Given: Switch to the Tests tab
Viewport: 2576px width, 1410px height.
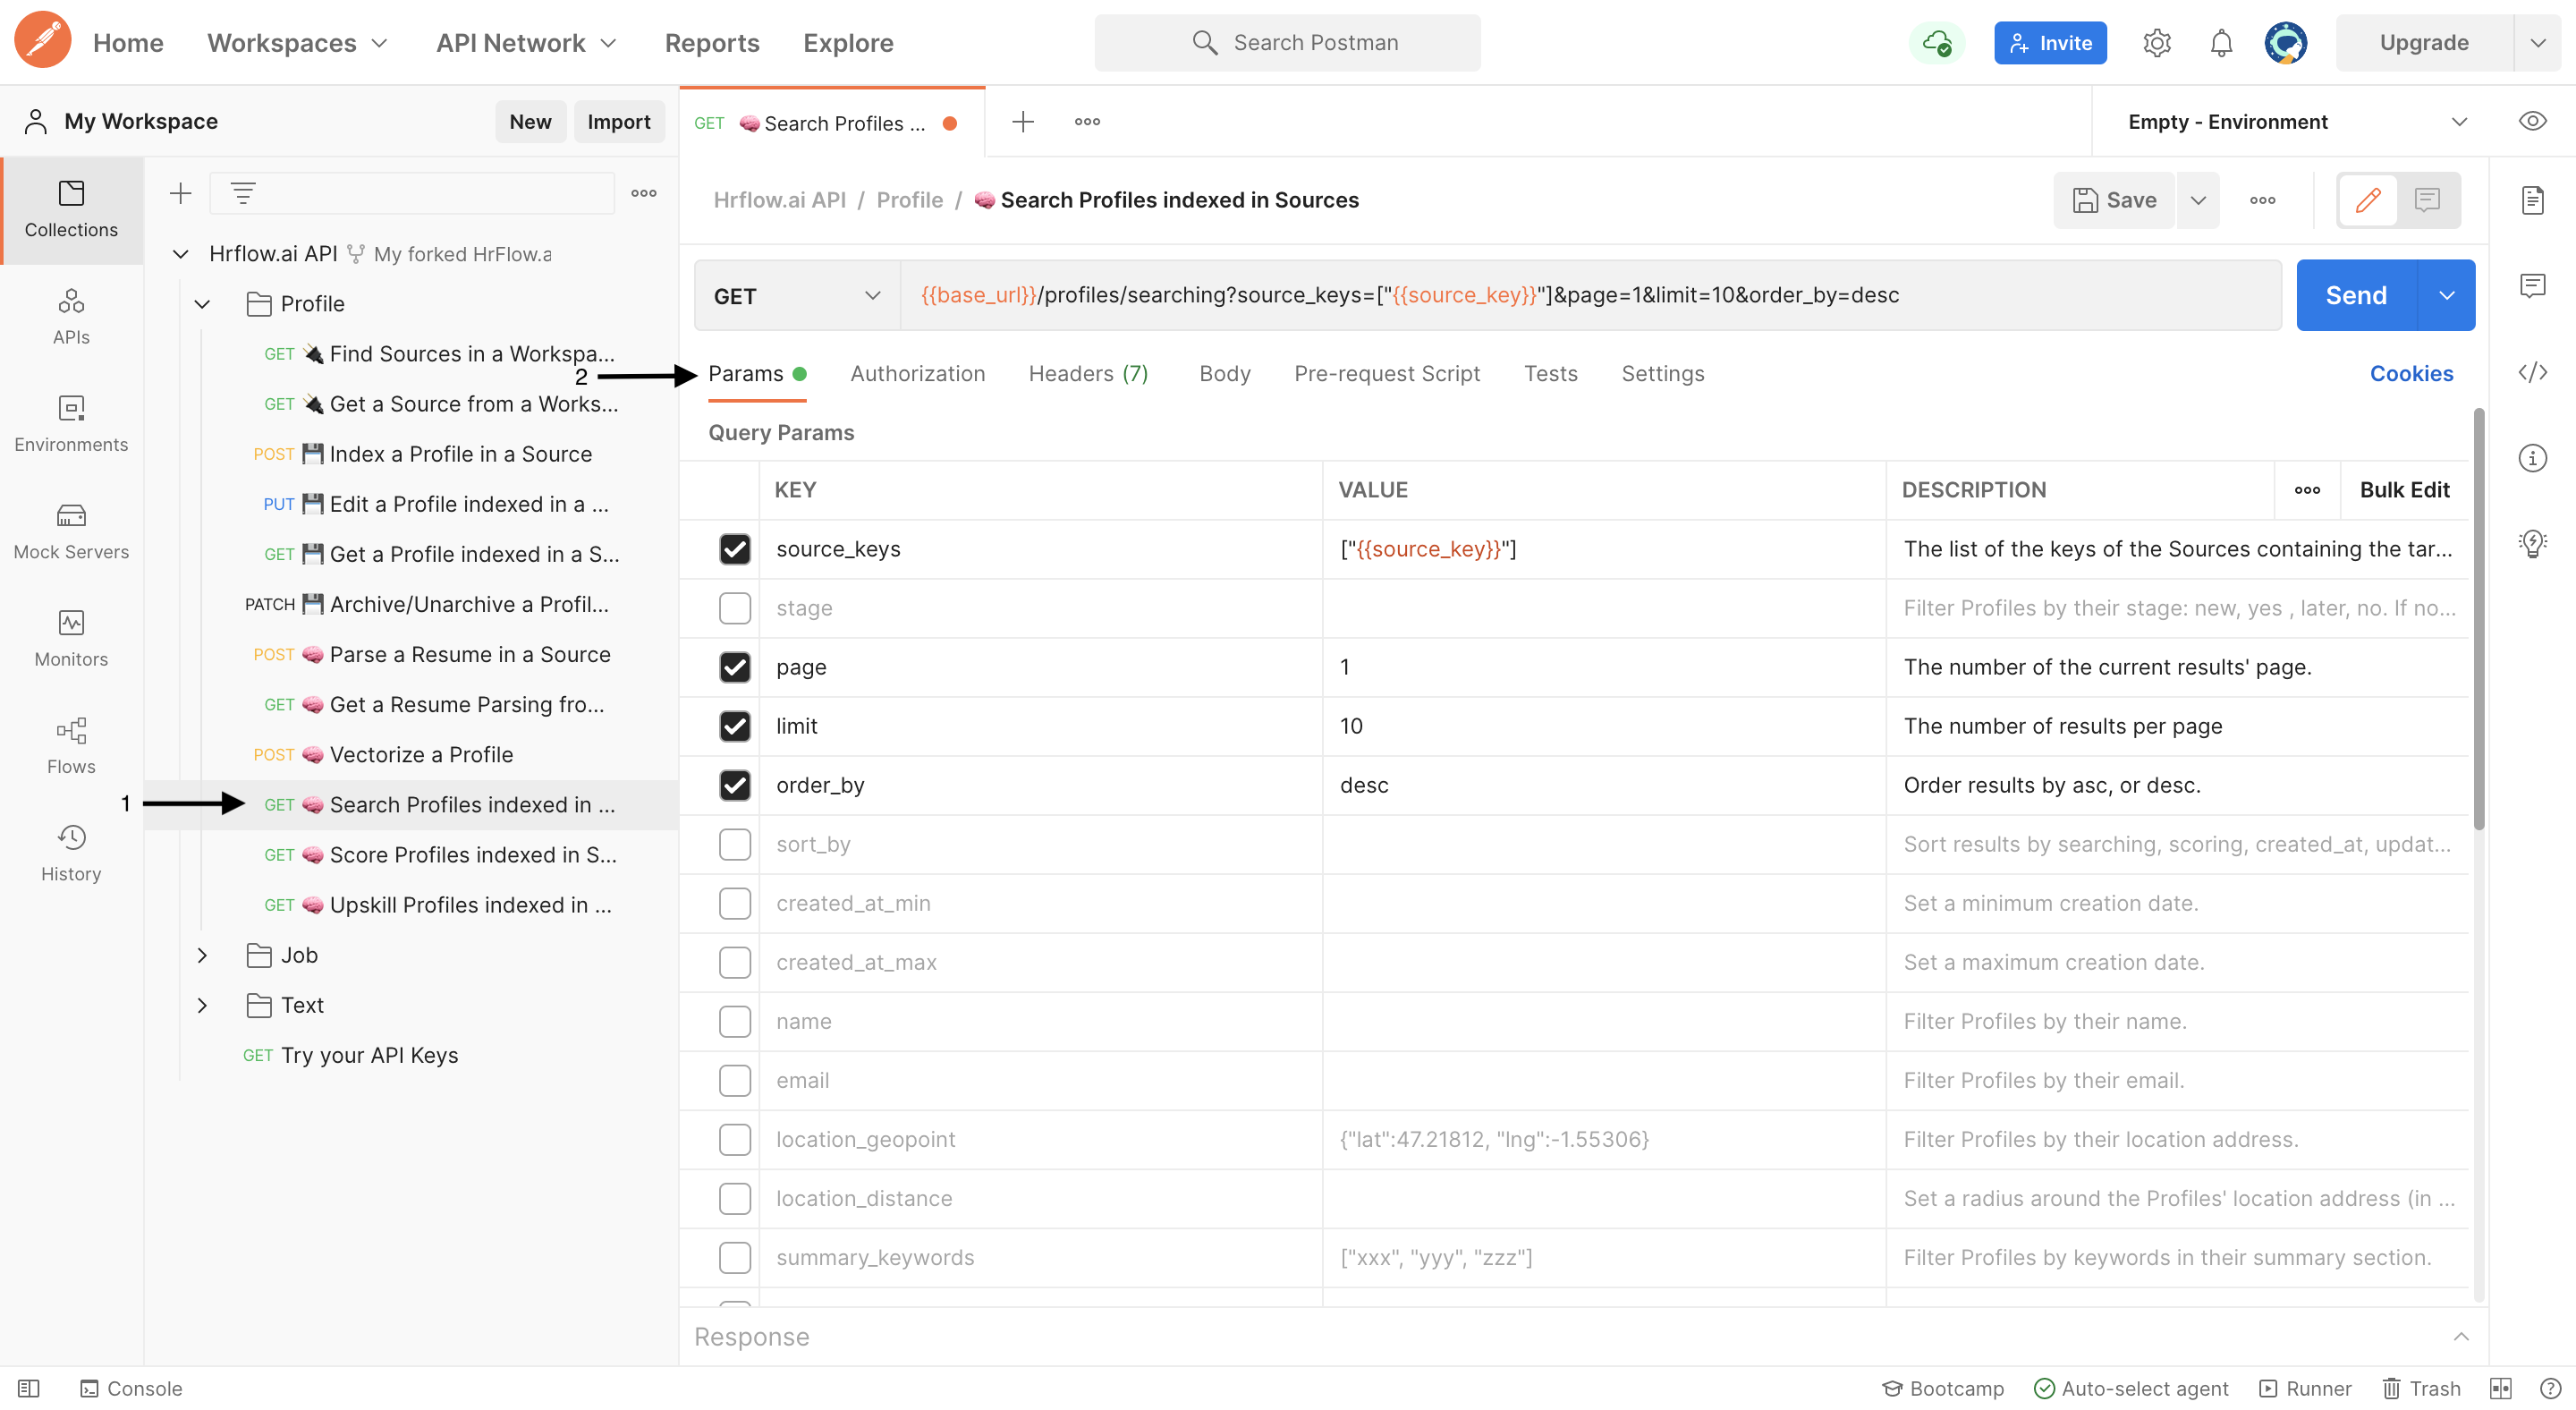Looking at the screenshot, I should [1550, 373].
